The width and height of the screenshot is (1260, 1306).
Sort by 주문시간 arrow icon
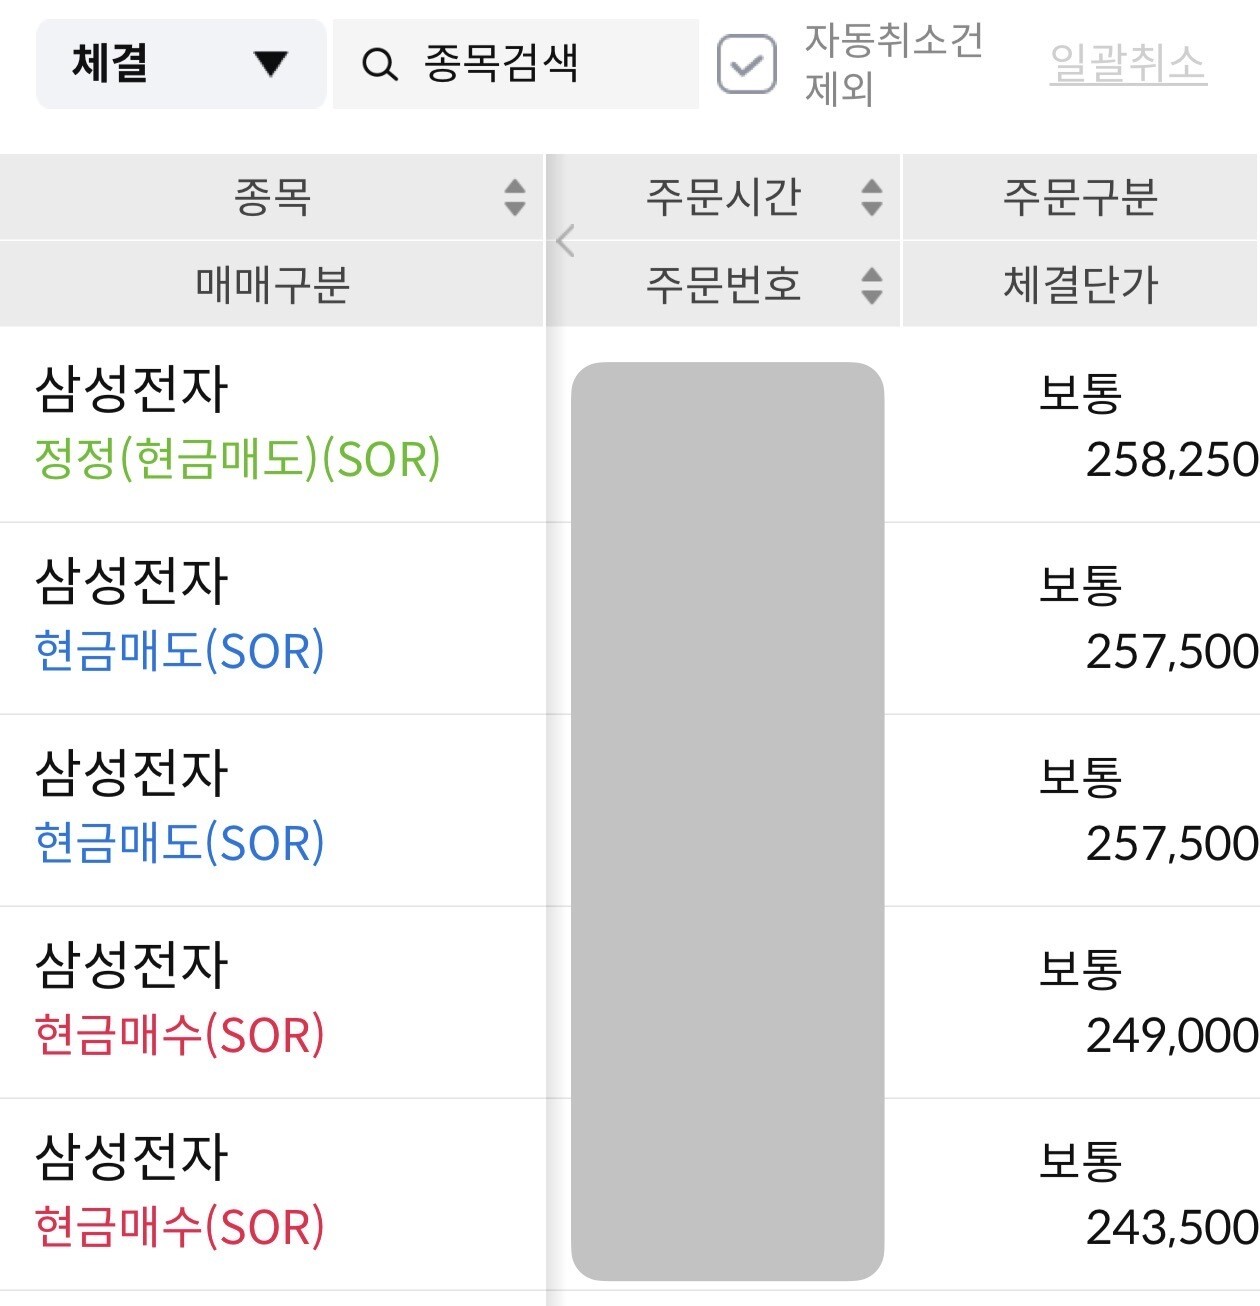[872, 197]
